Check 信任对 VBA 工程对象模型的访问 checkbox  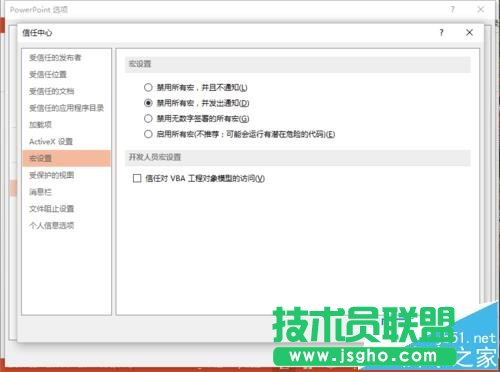point(137,178)
